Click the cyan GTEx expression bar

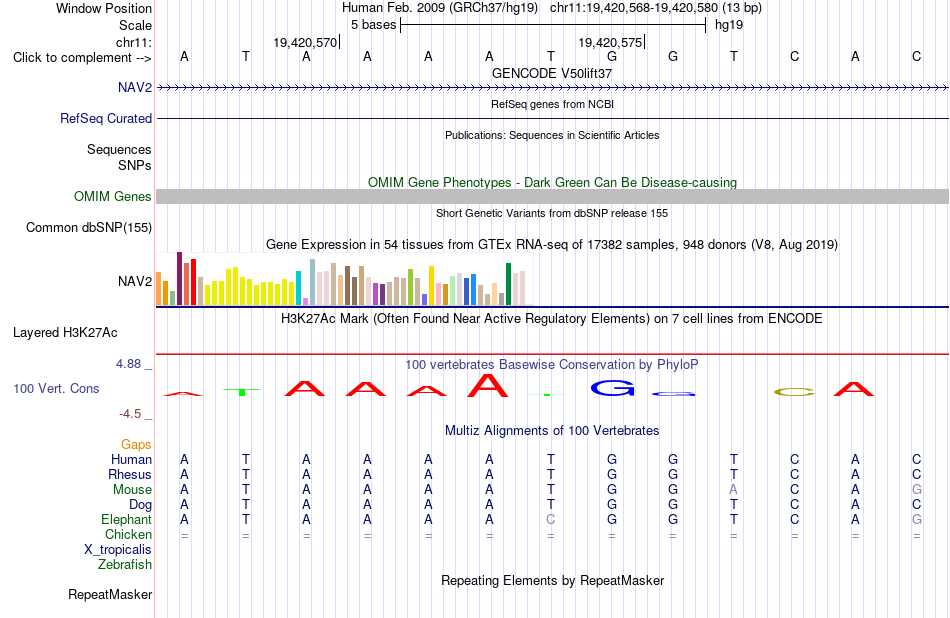point(298,288)
